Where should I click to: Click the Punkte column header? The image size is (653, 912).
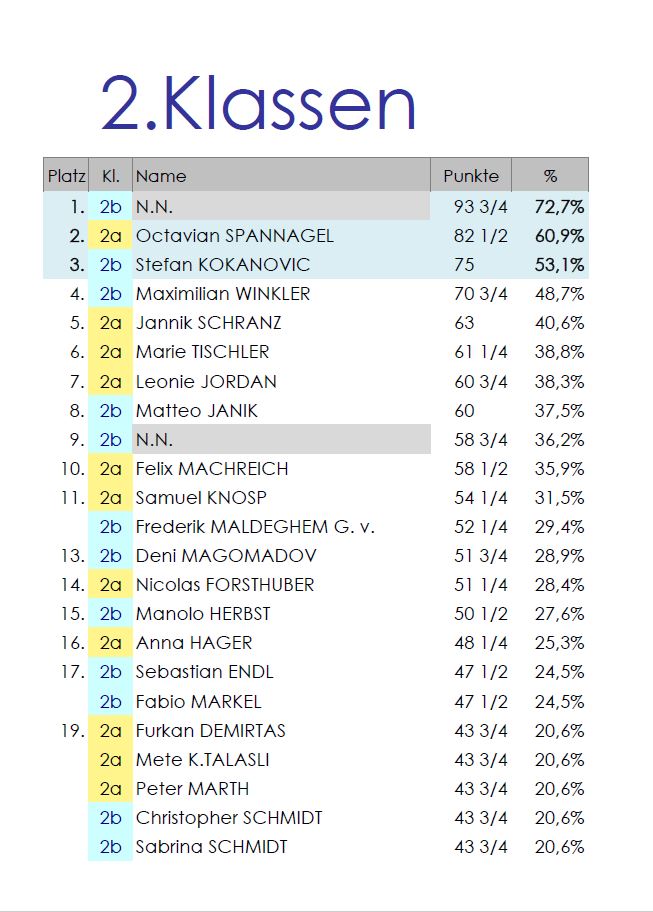[471, 175]
